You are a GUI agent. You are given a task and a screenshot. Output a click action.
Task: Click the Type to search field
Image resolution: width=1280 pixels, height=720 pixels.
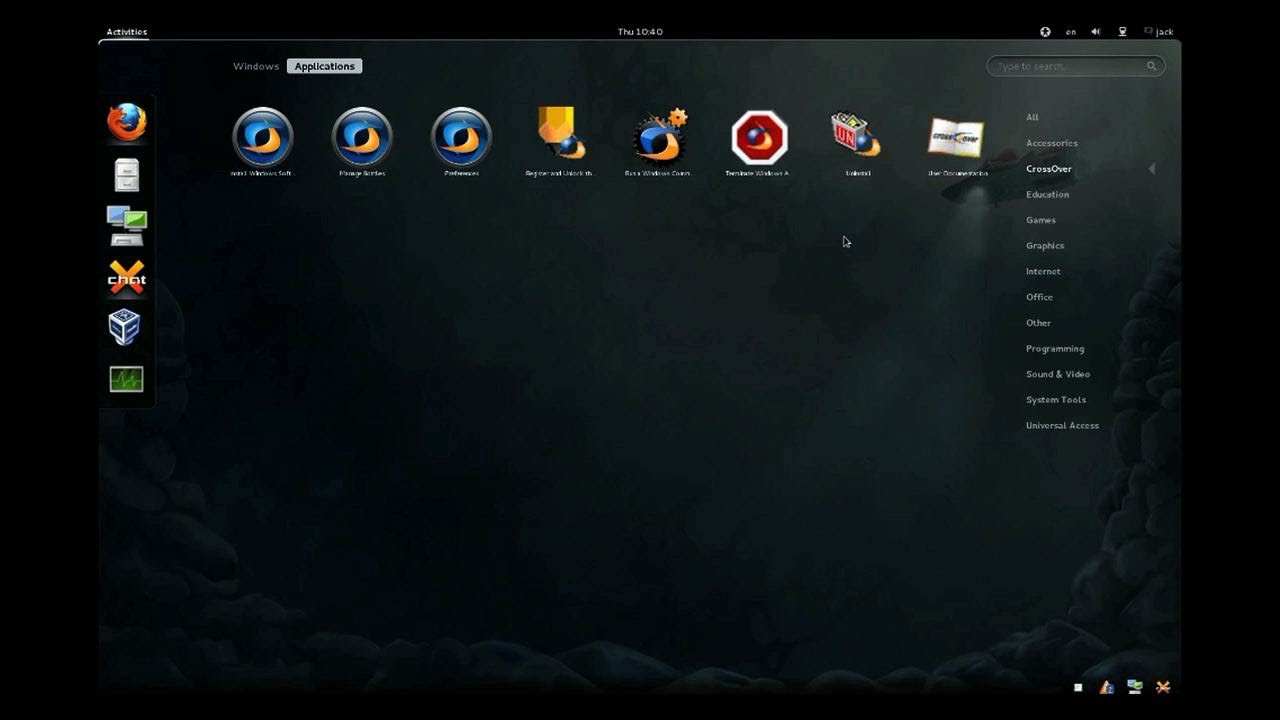pyautogui.click(x=1076, y=66)
